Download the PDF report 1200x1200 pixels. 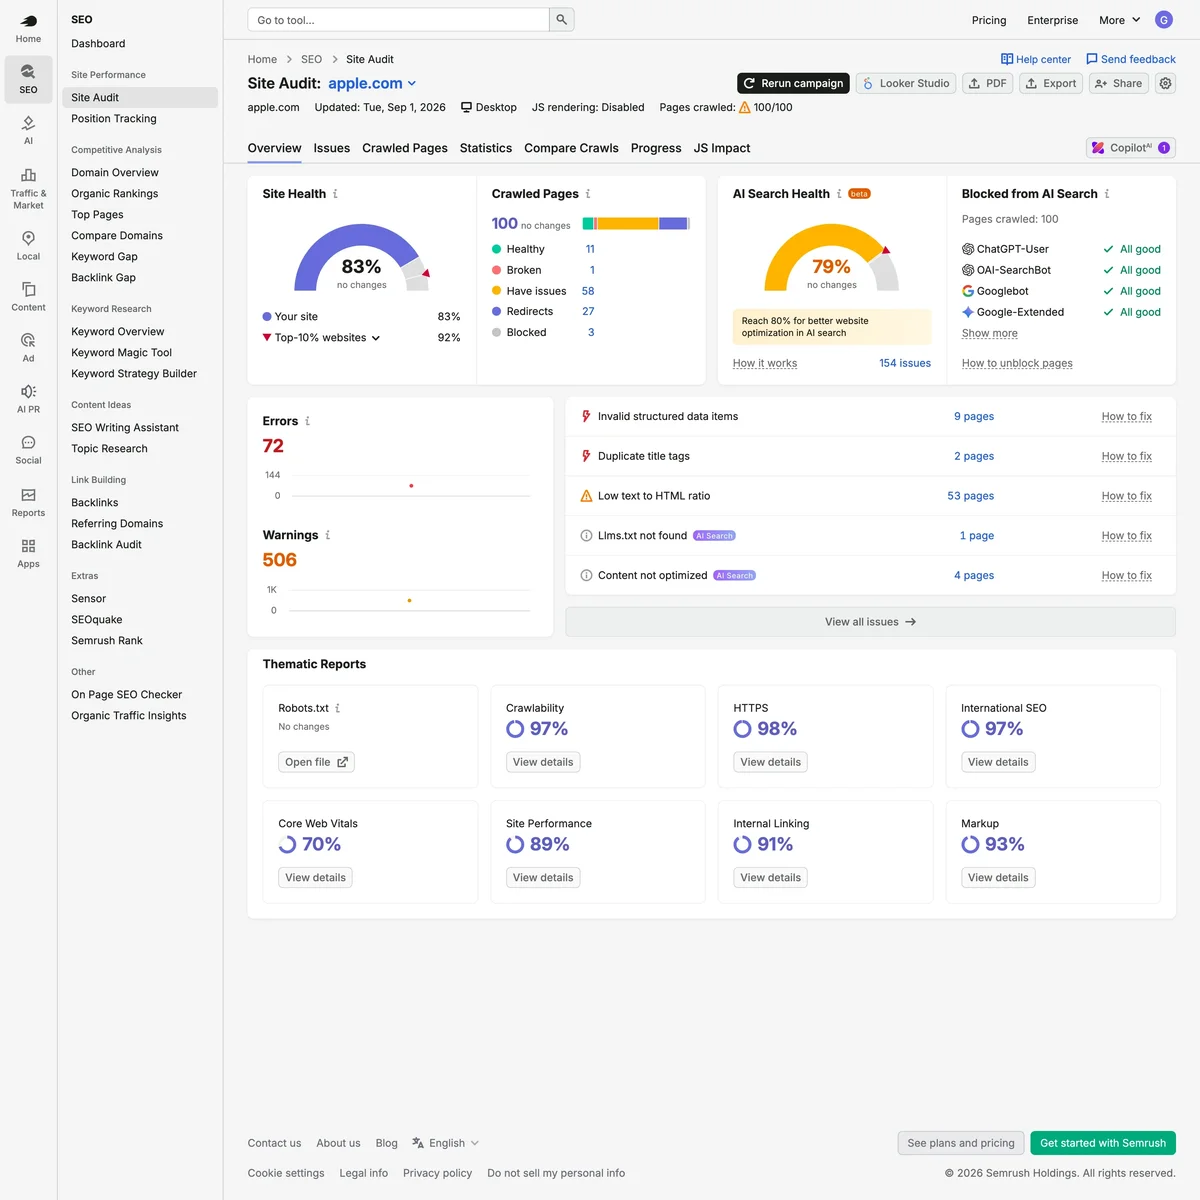pyautogui.click(x=988, y=84)
